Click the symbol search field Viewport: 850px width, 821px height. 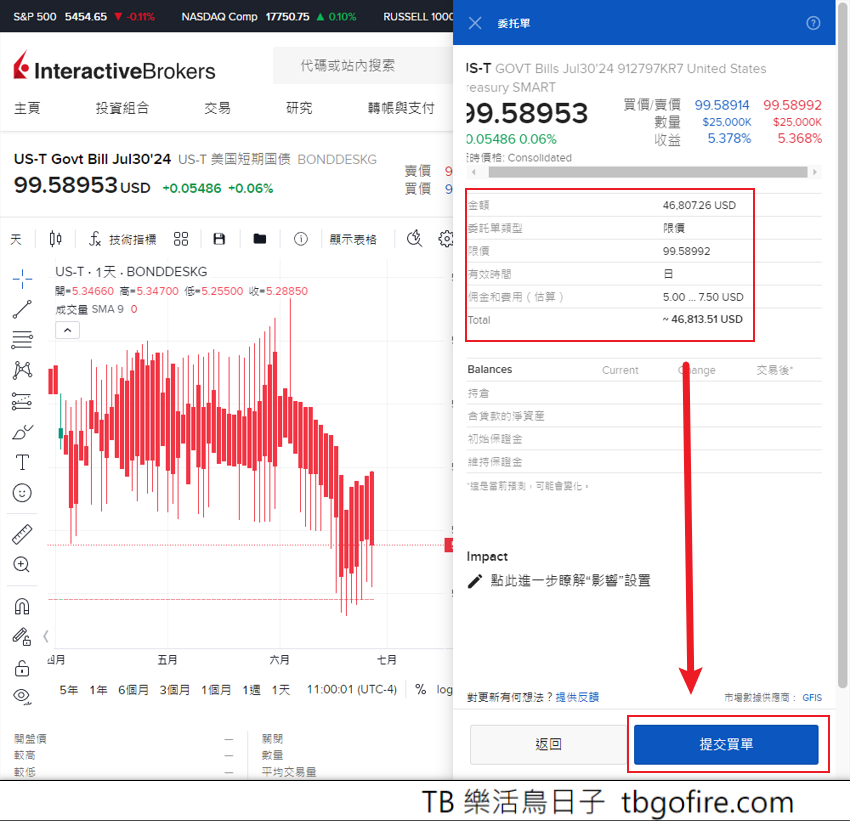tap(363, 66)
